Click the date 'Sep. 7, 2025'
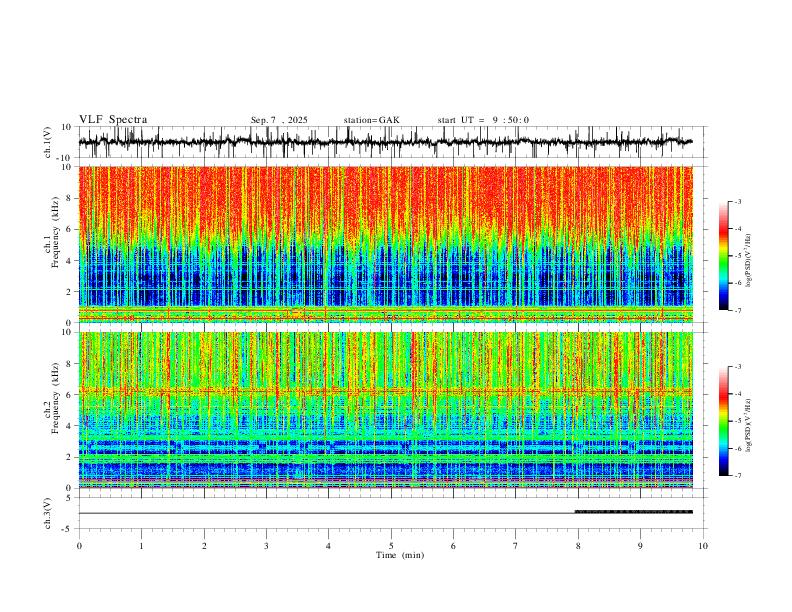 click(279, 120)
